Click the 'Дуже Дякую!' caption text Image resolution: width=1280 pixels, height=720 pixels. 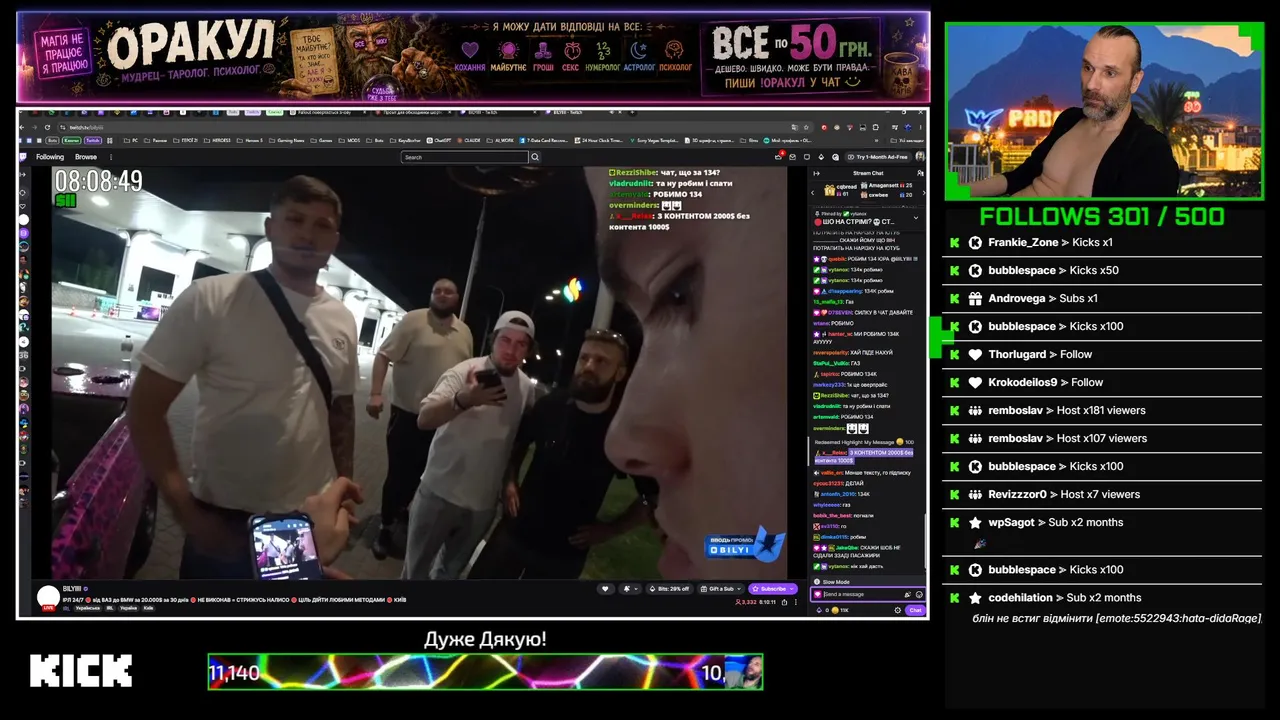[485, 640]
